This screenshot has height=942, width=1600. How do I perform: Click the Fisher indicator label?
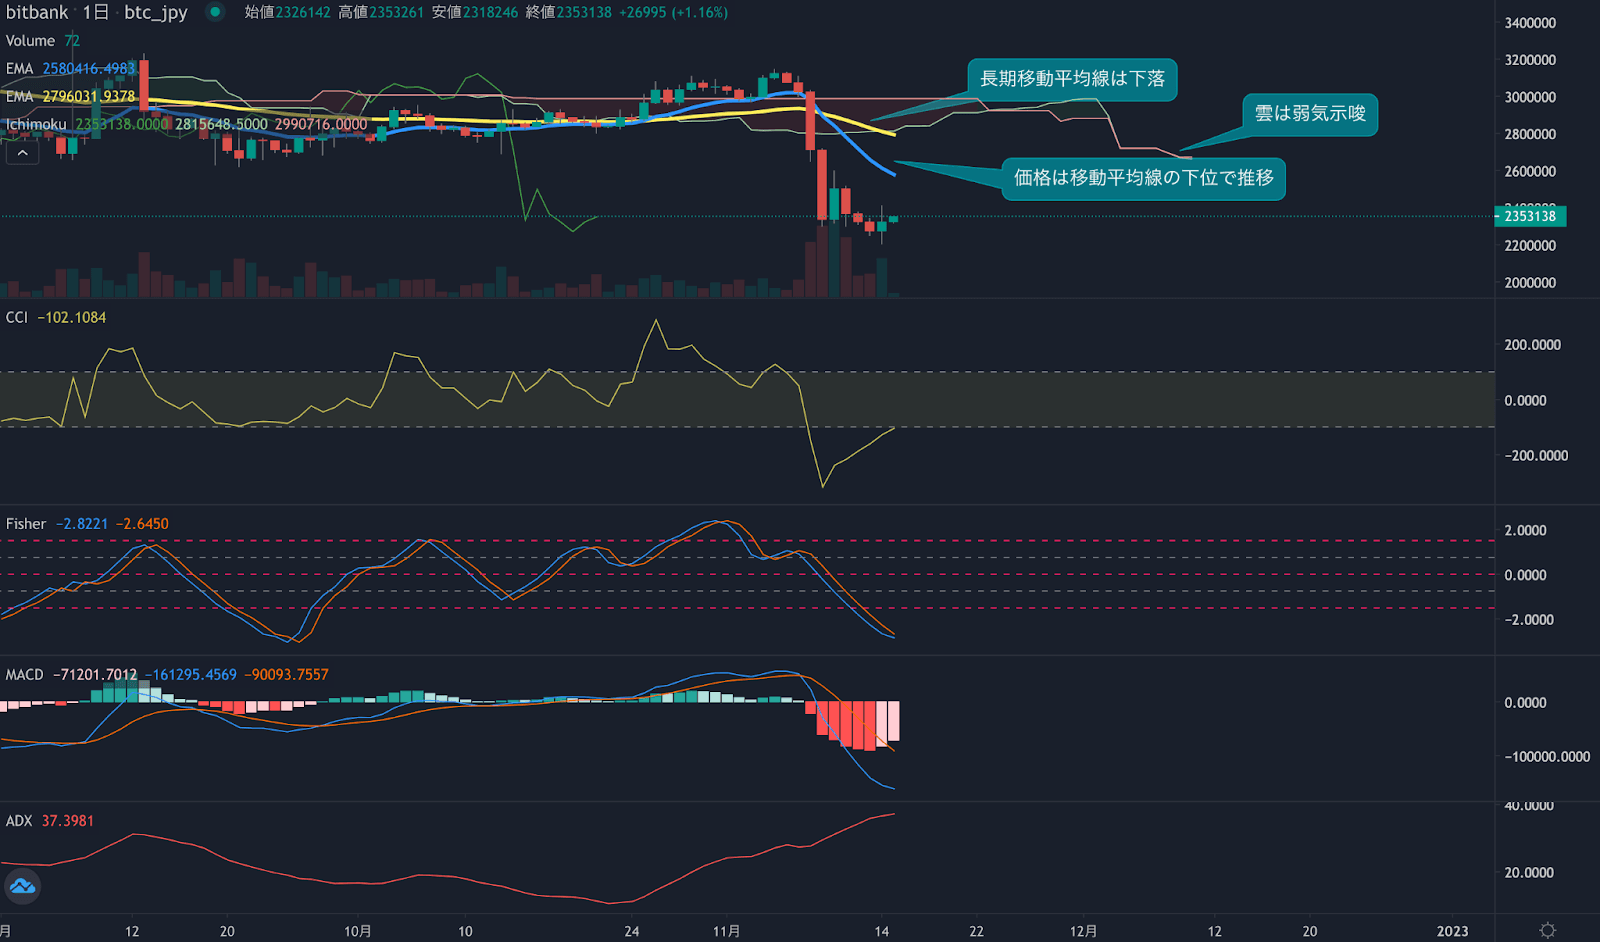26,524
